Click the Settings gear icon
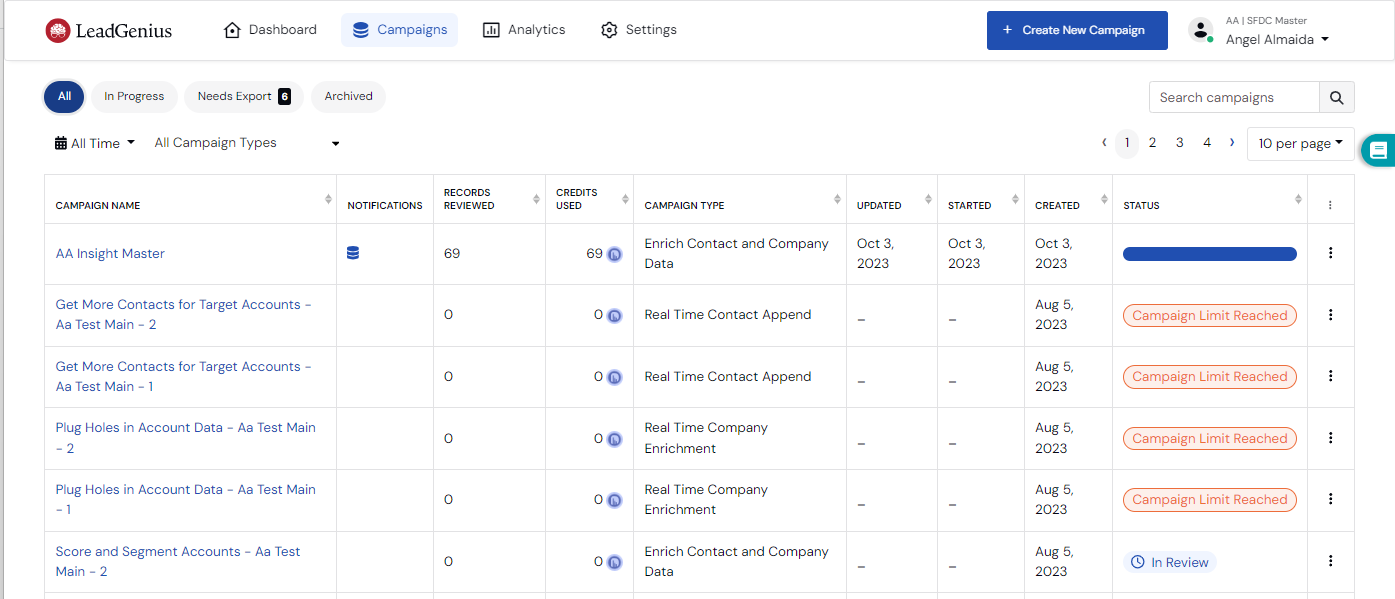The width and height of the screenshot is (1395, 599). (x=609, y=29)
